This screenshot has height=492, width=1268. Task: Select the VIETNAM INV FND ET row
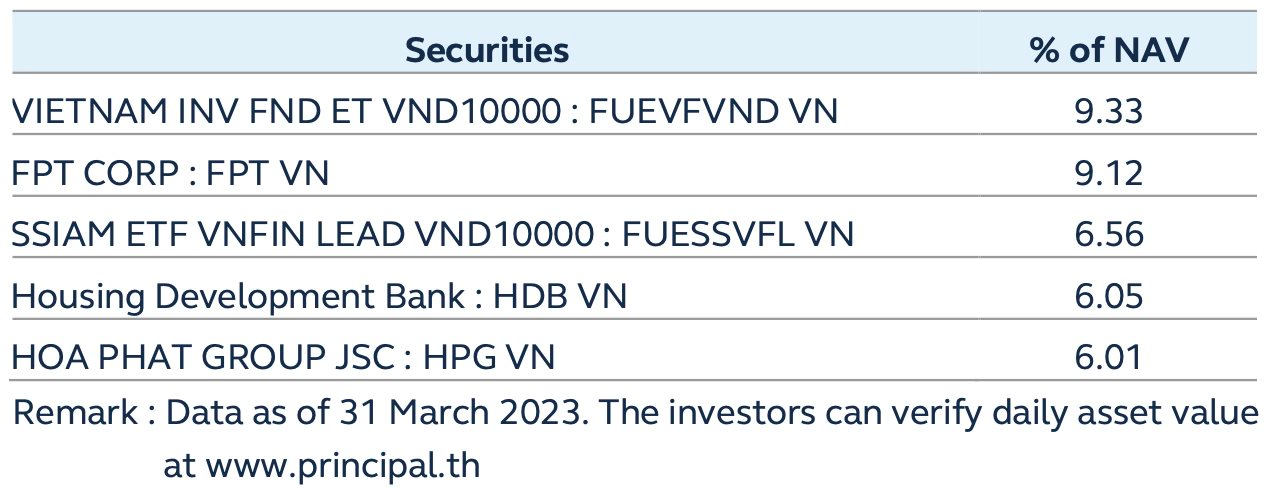point(634,112)
